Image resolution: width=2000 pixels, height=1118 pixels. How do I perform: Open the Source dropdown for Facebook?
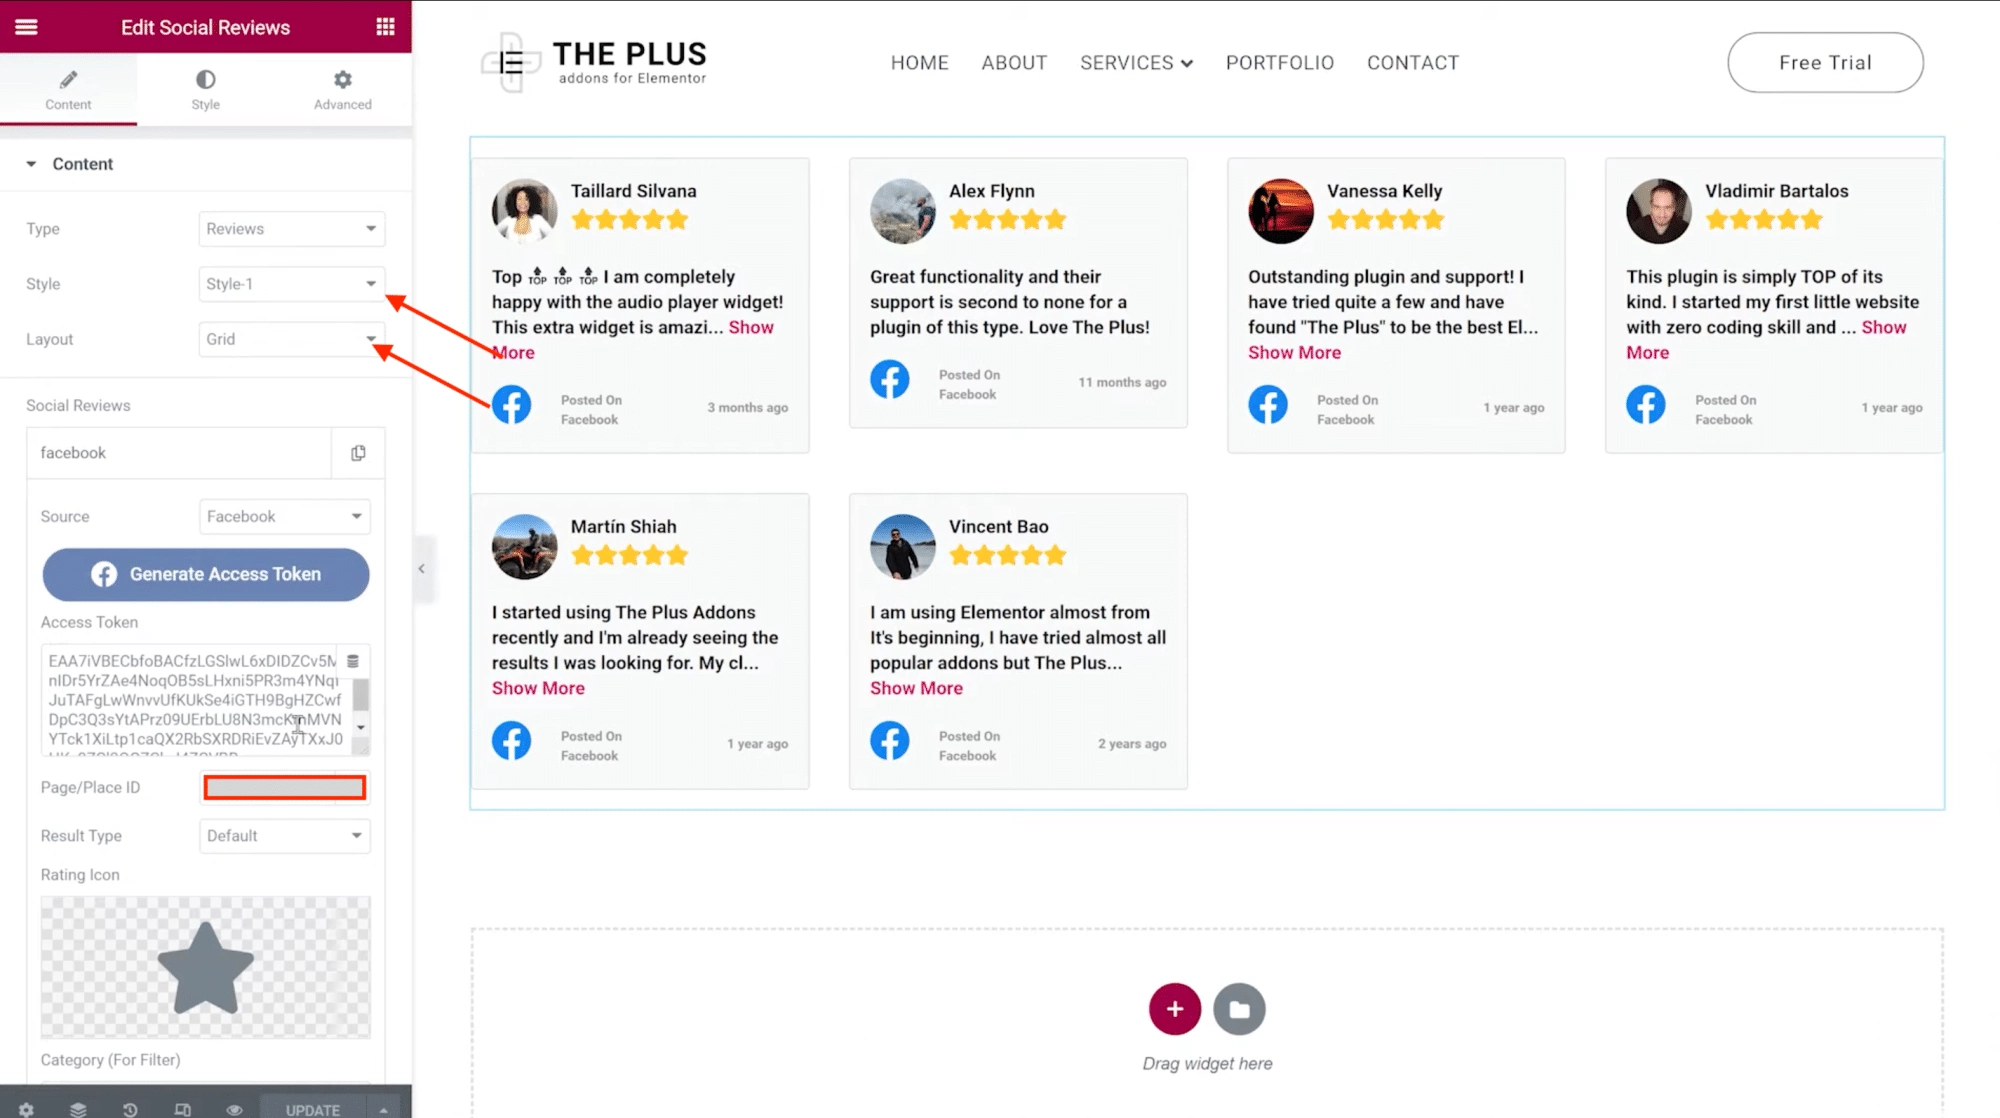click(x=283, y=515)
